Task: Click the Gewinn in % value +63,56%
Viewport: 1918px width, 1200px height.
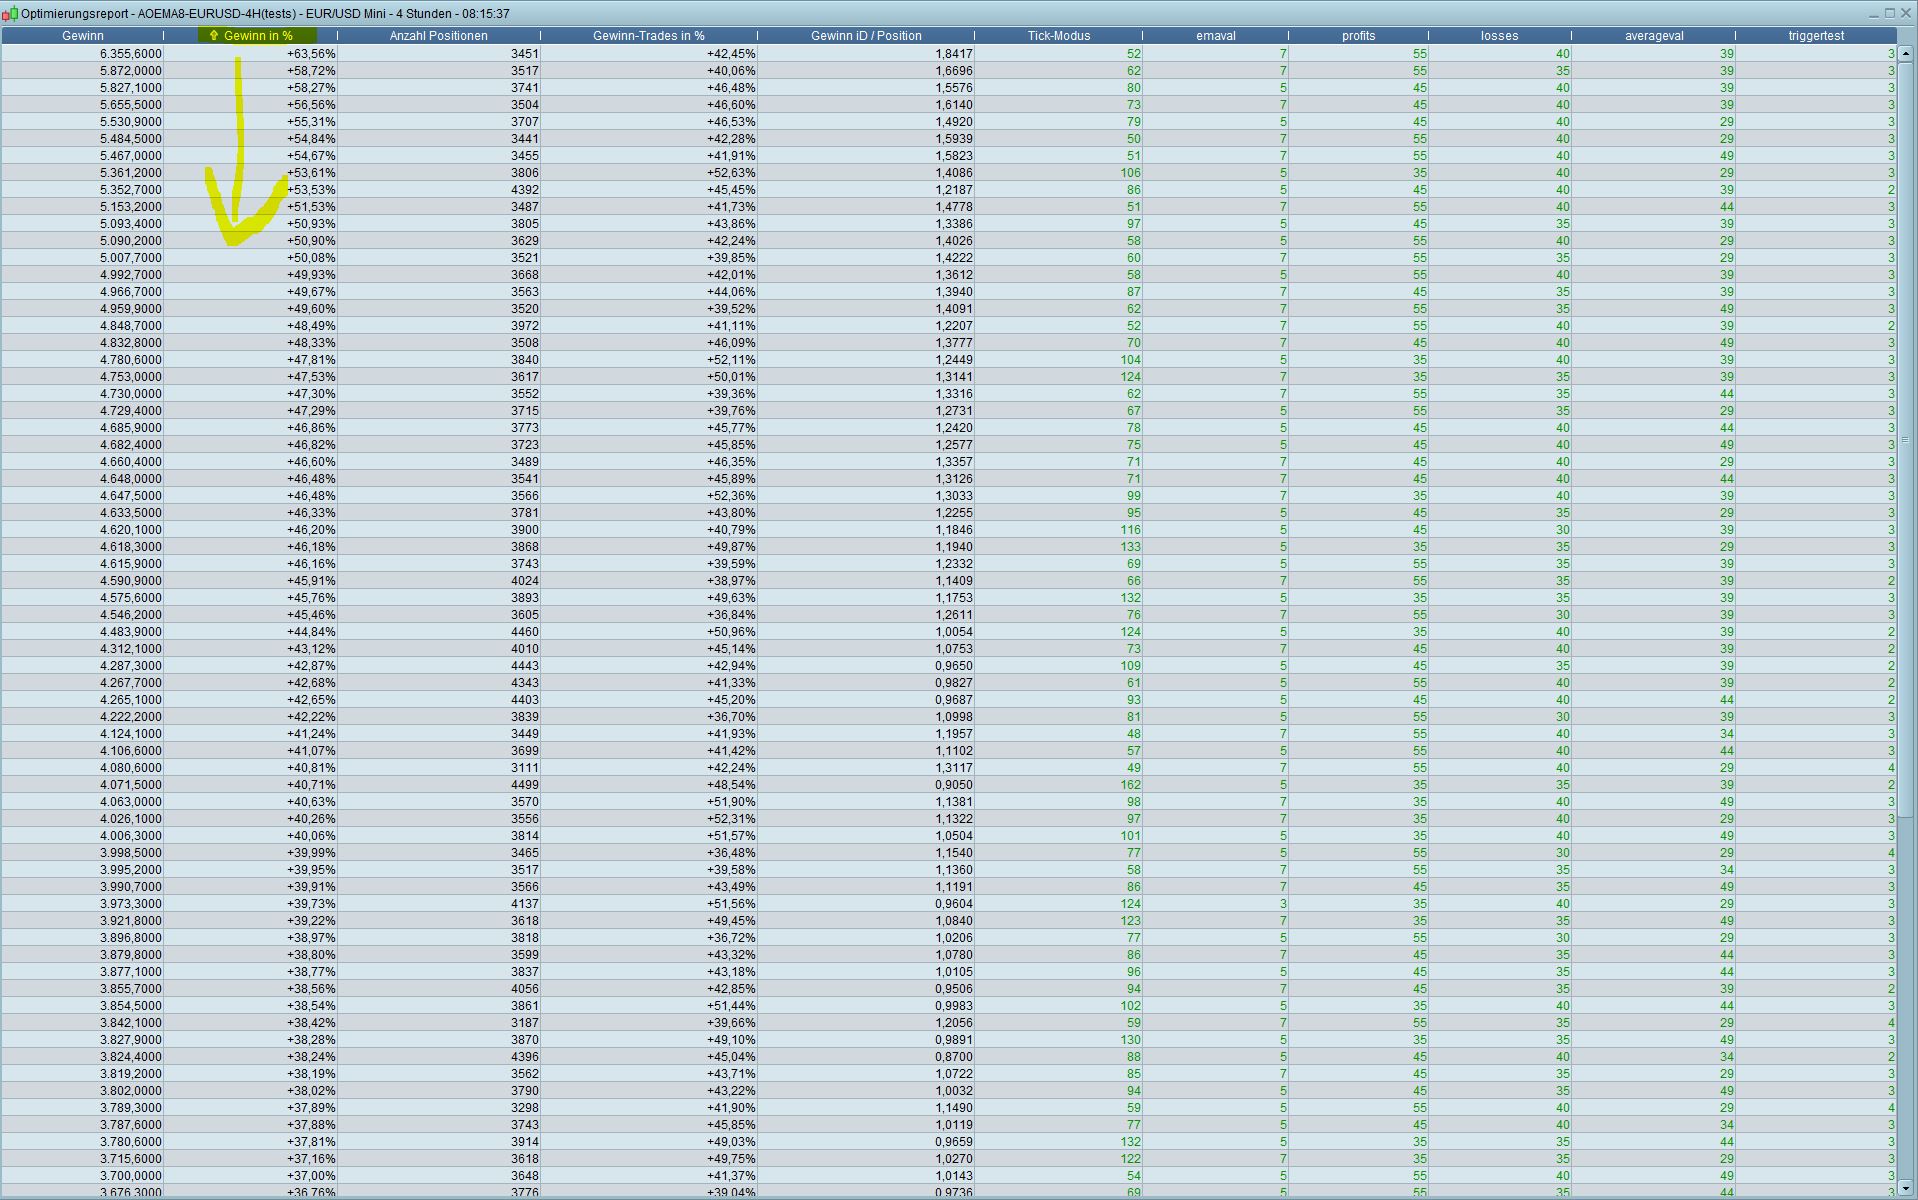Action: (x=311, y=54)
